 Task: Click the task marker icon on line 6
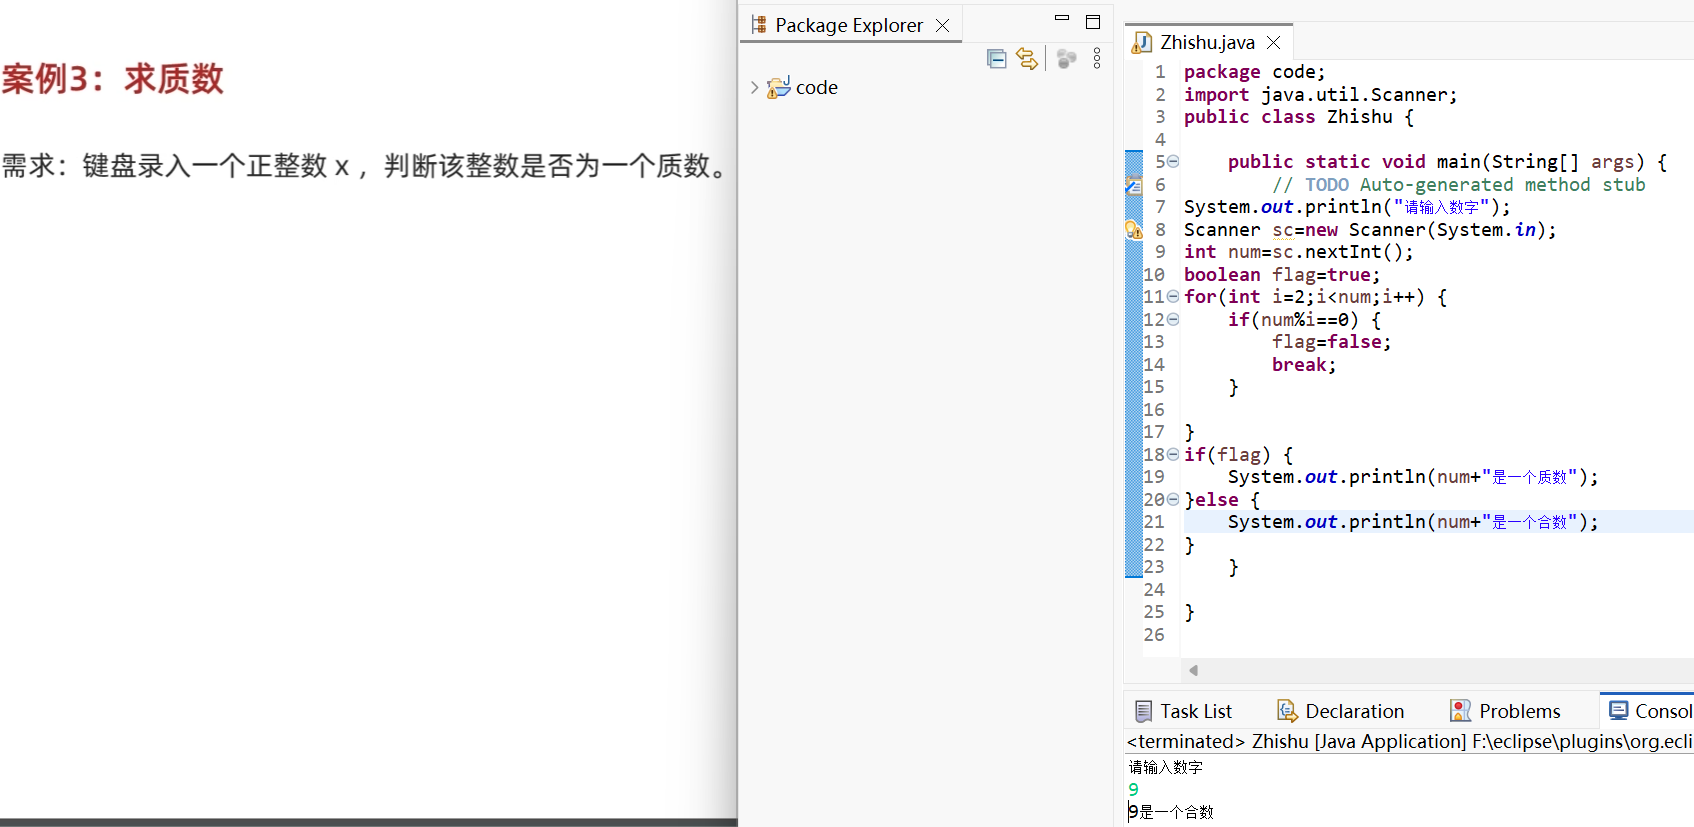[x=1133, y=185]
